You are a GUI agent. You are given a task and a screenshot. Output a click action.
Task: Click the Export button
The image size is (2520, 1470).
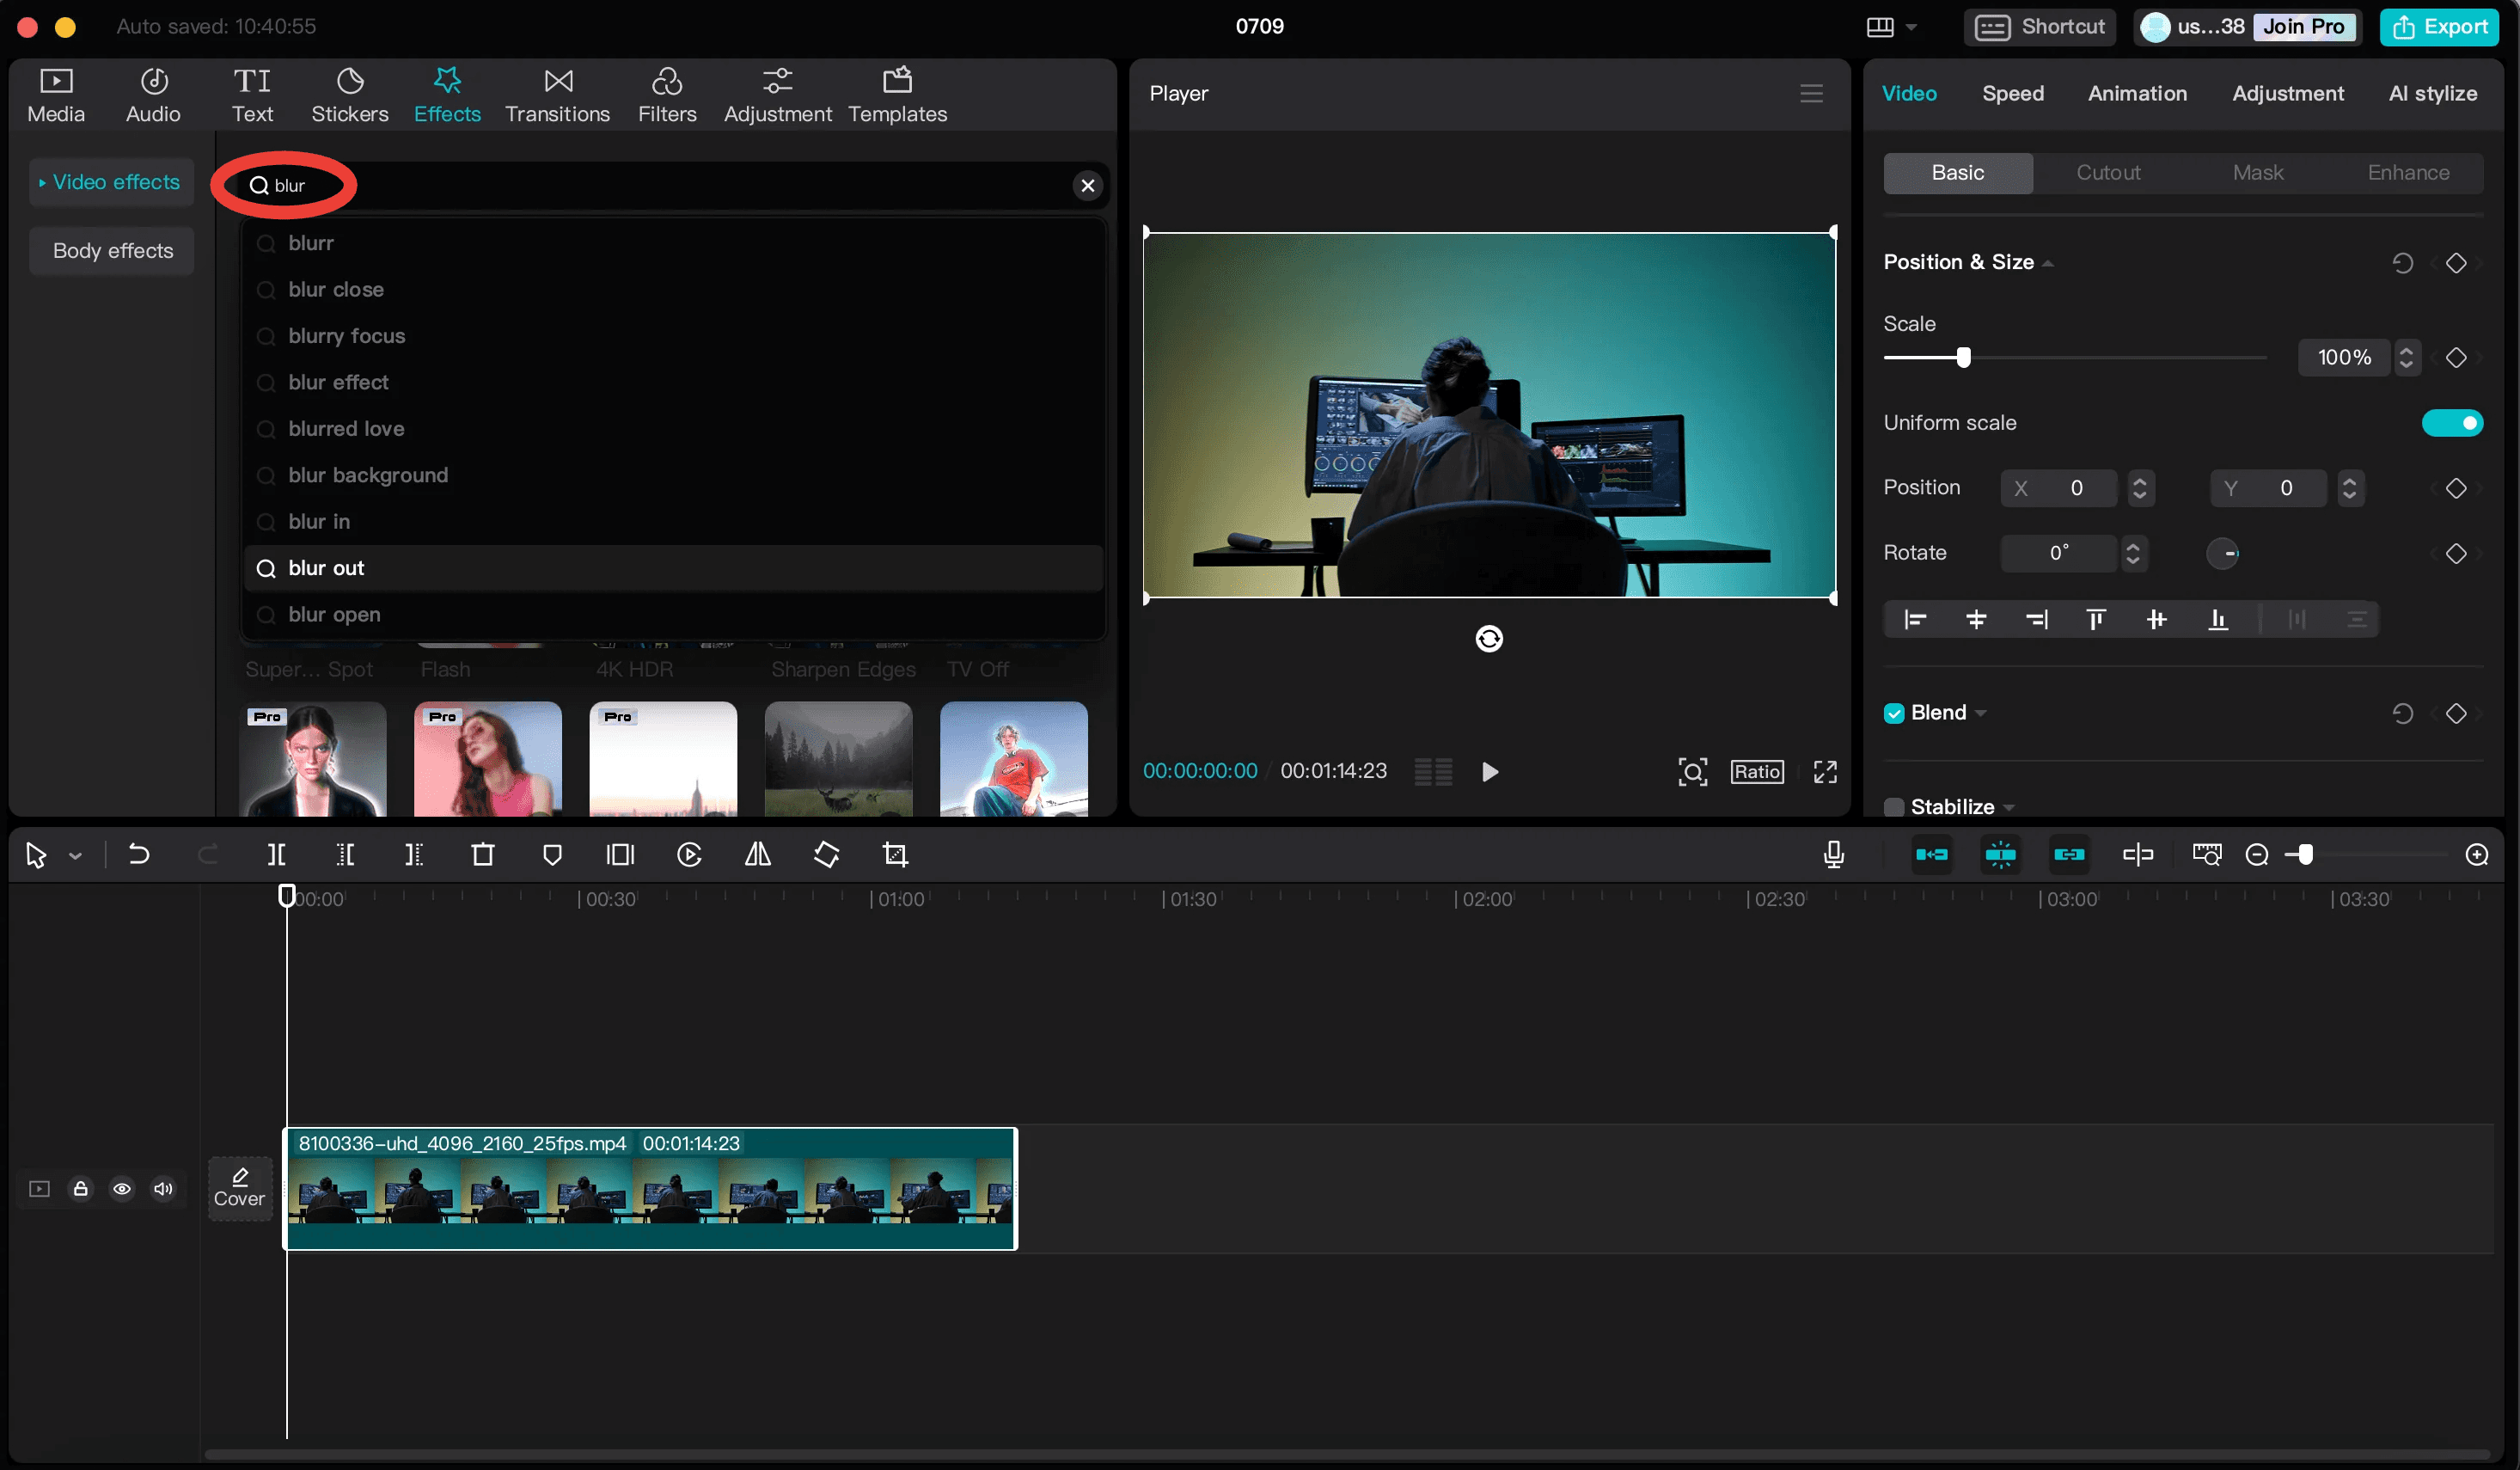tap(2440, 27)
